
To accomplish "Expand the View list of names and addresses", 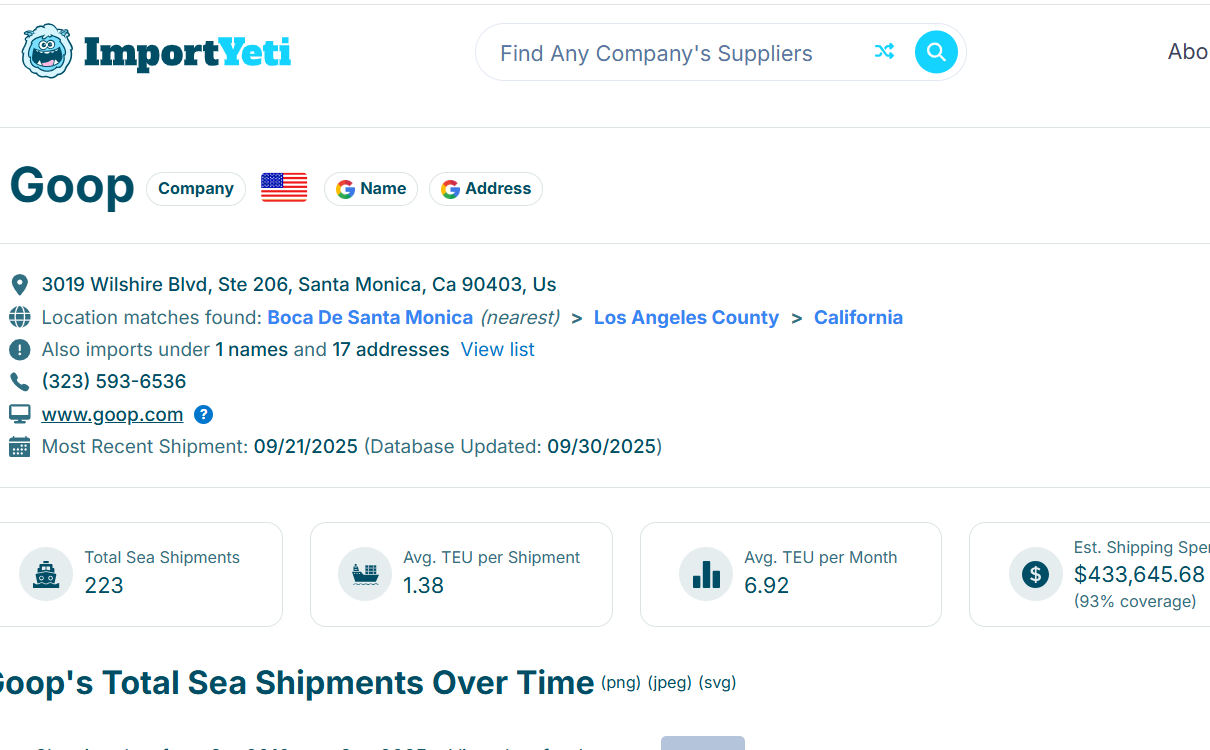I will point(497,349).
